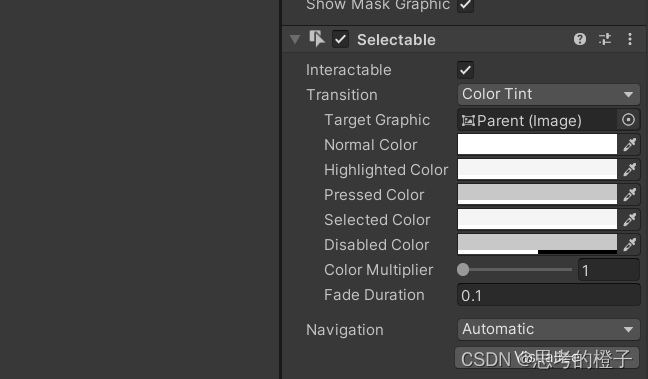Click the Highlighted Color label
Screen dimensions: 648x379
386,170
